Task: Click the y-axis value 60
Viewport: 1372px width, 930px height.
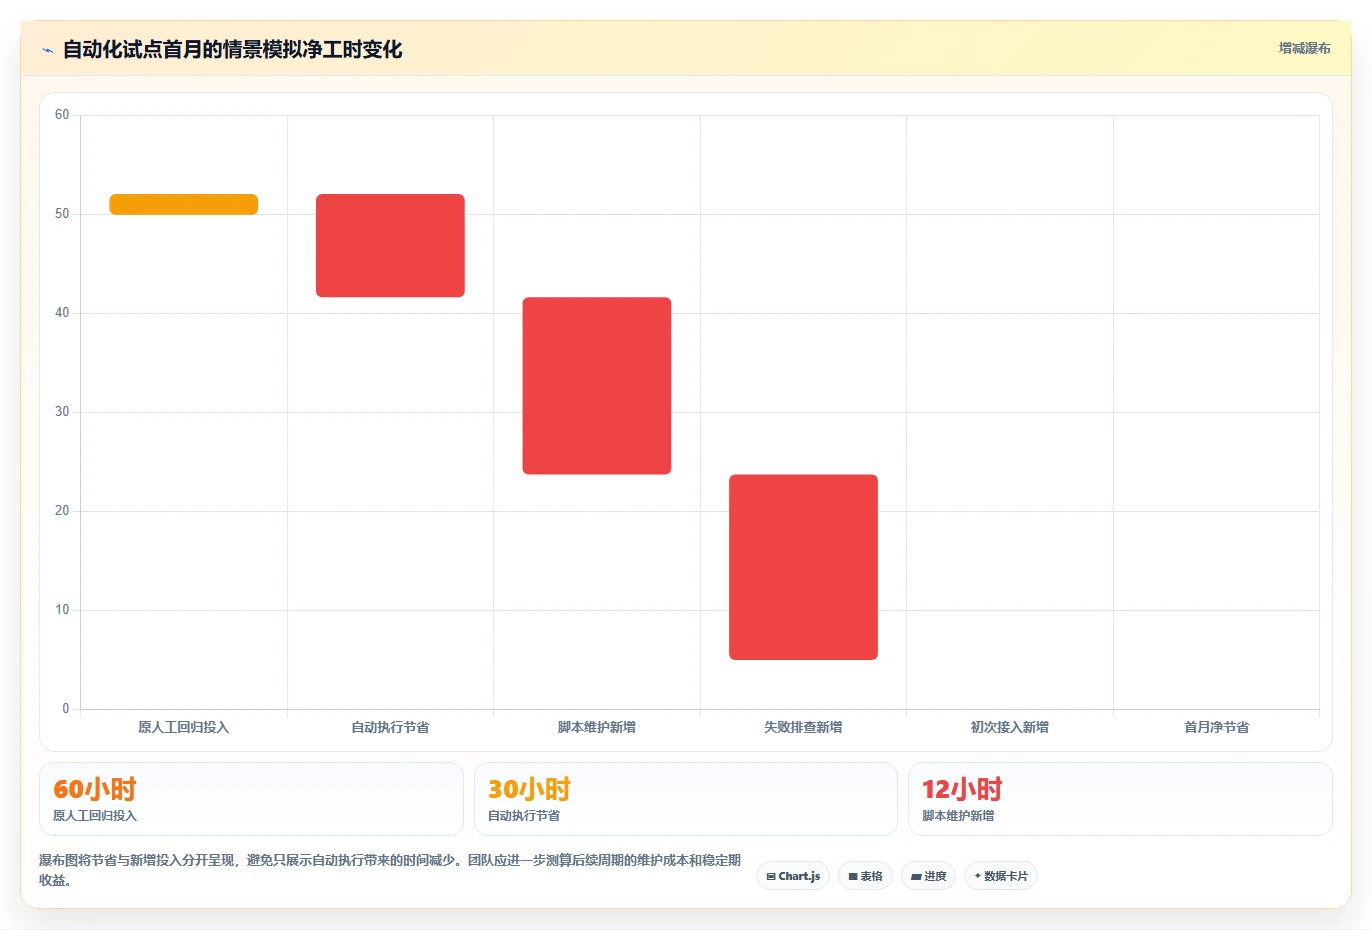Action: point(62,115)
